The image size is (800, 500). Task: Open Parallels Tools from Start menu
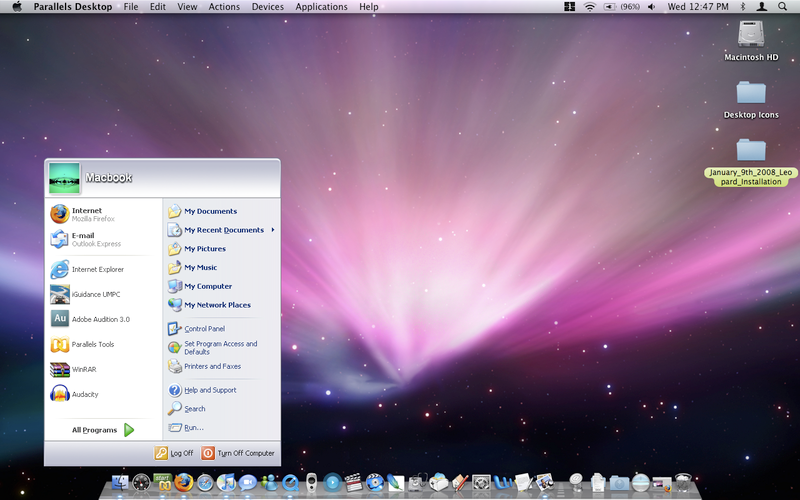(x=83, y=344)
